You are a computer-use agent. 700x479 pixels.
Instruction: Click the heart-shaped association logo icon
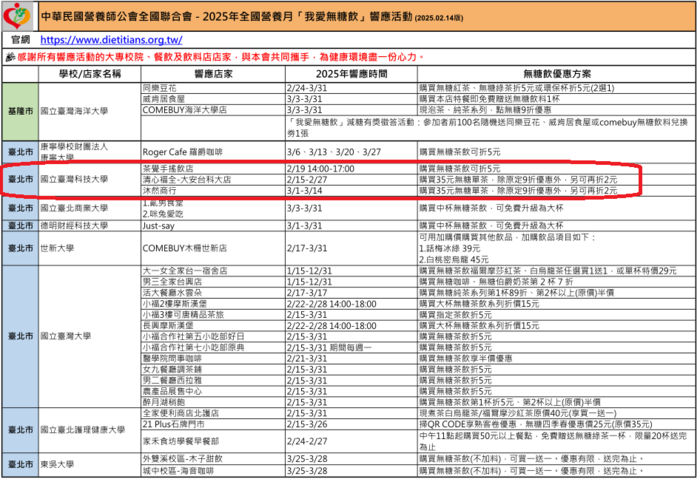coord(17,16)
